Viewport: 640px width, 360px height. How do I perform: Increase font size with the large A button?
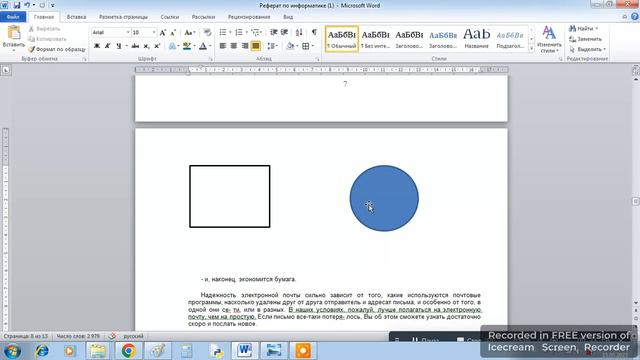pos(162,33)
